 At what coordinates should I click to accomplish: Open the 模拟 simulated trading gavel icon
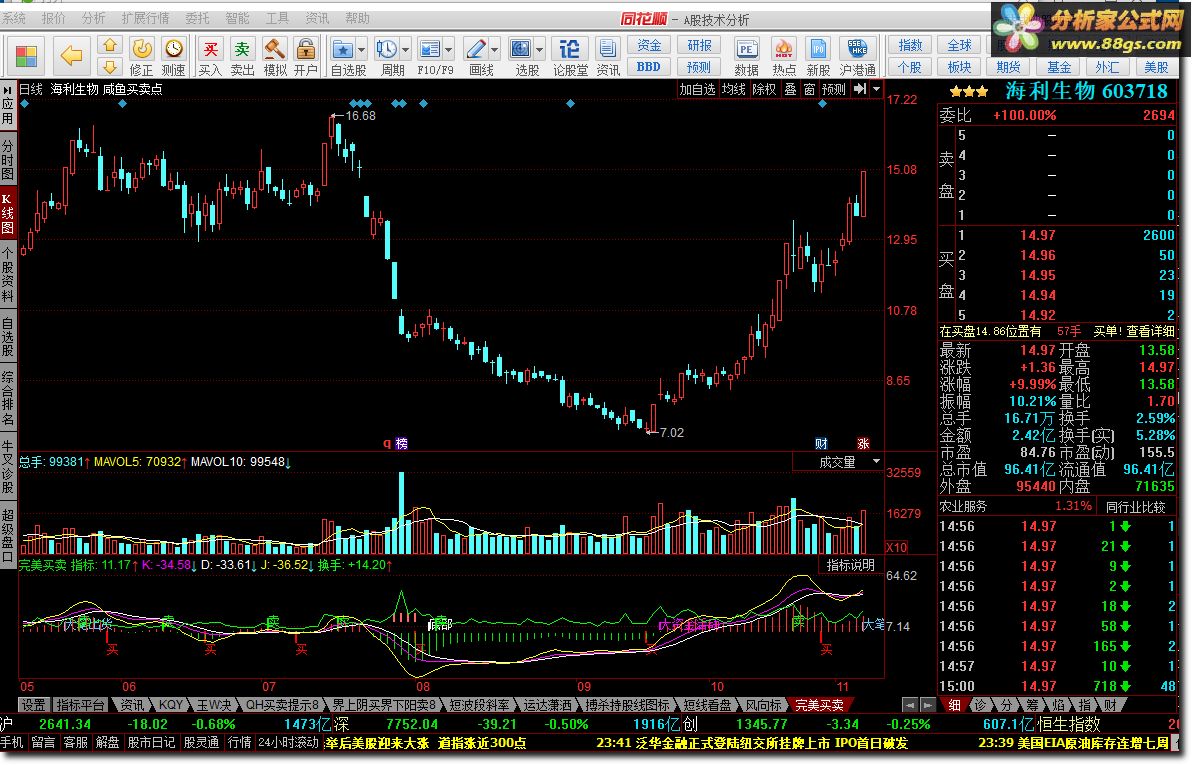tap(275, 56)
